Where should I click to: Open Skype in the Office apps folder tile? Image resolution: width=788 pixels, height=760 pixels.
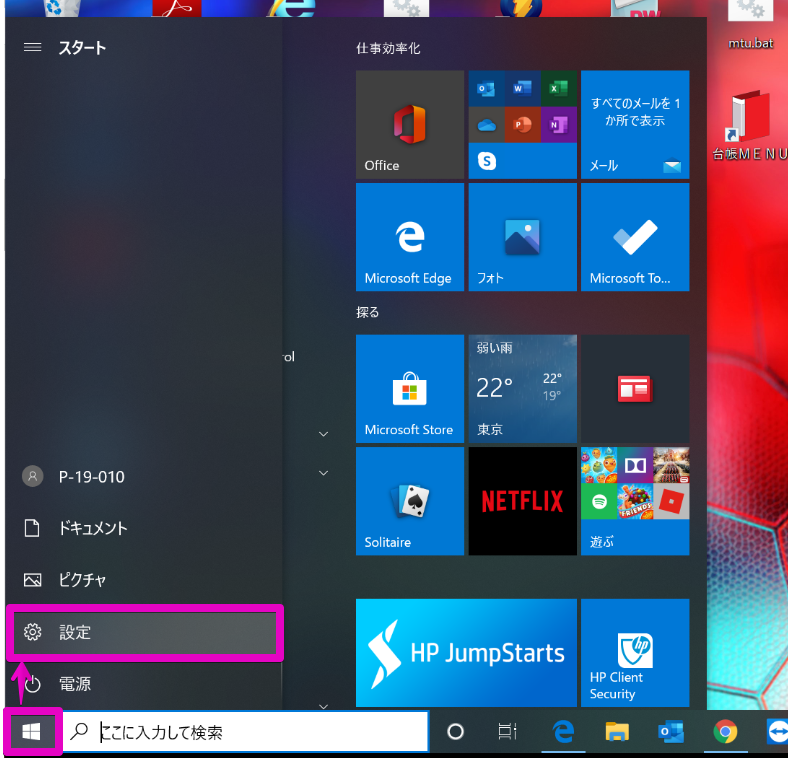tap(486, 161)
